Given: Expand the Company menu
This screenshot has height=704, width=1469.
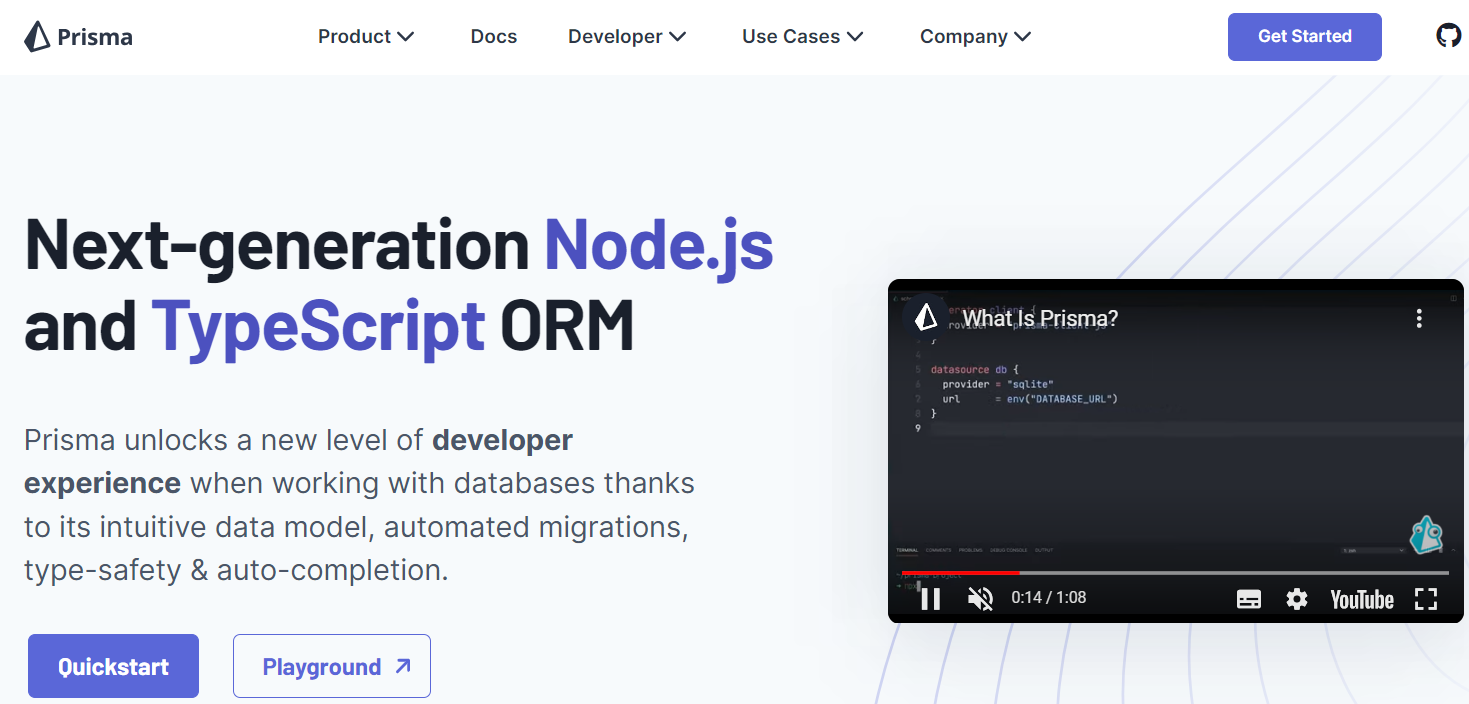Looking at the screenshot, I should [975, 37].
